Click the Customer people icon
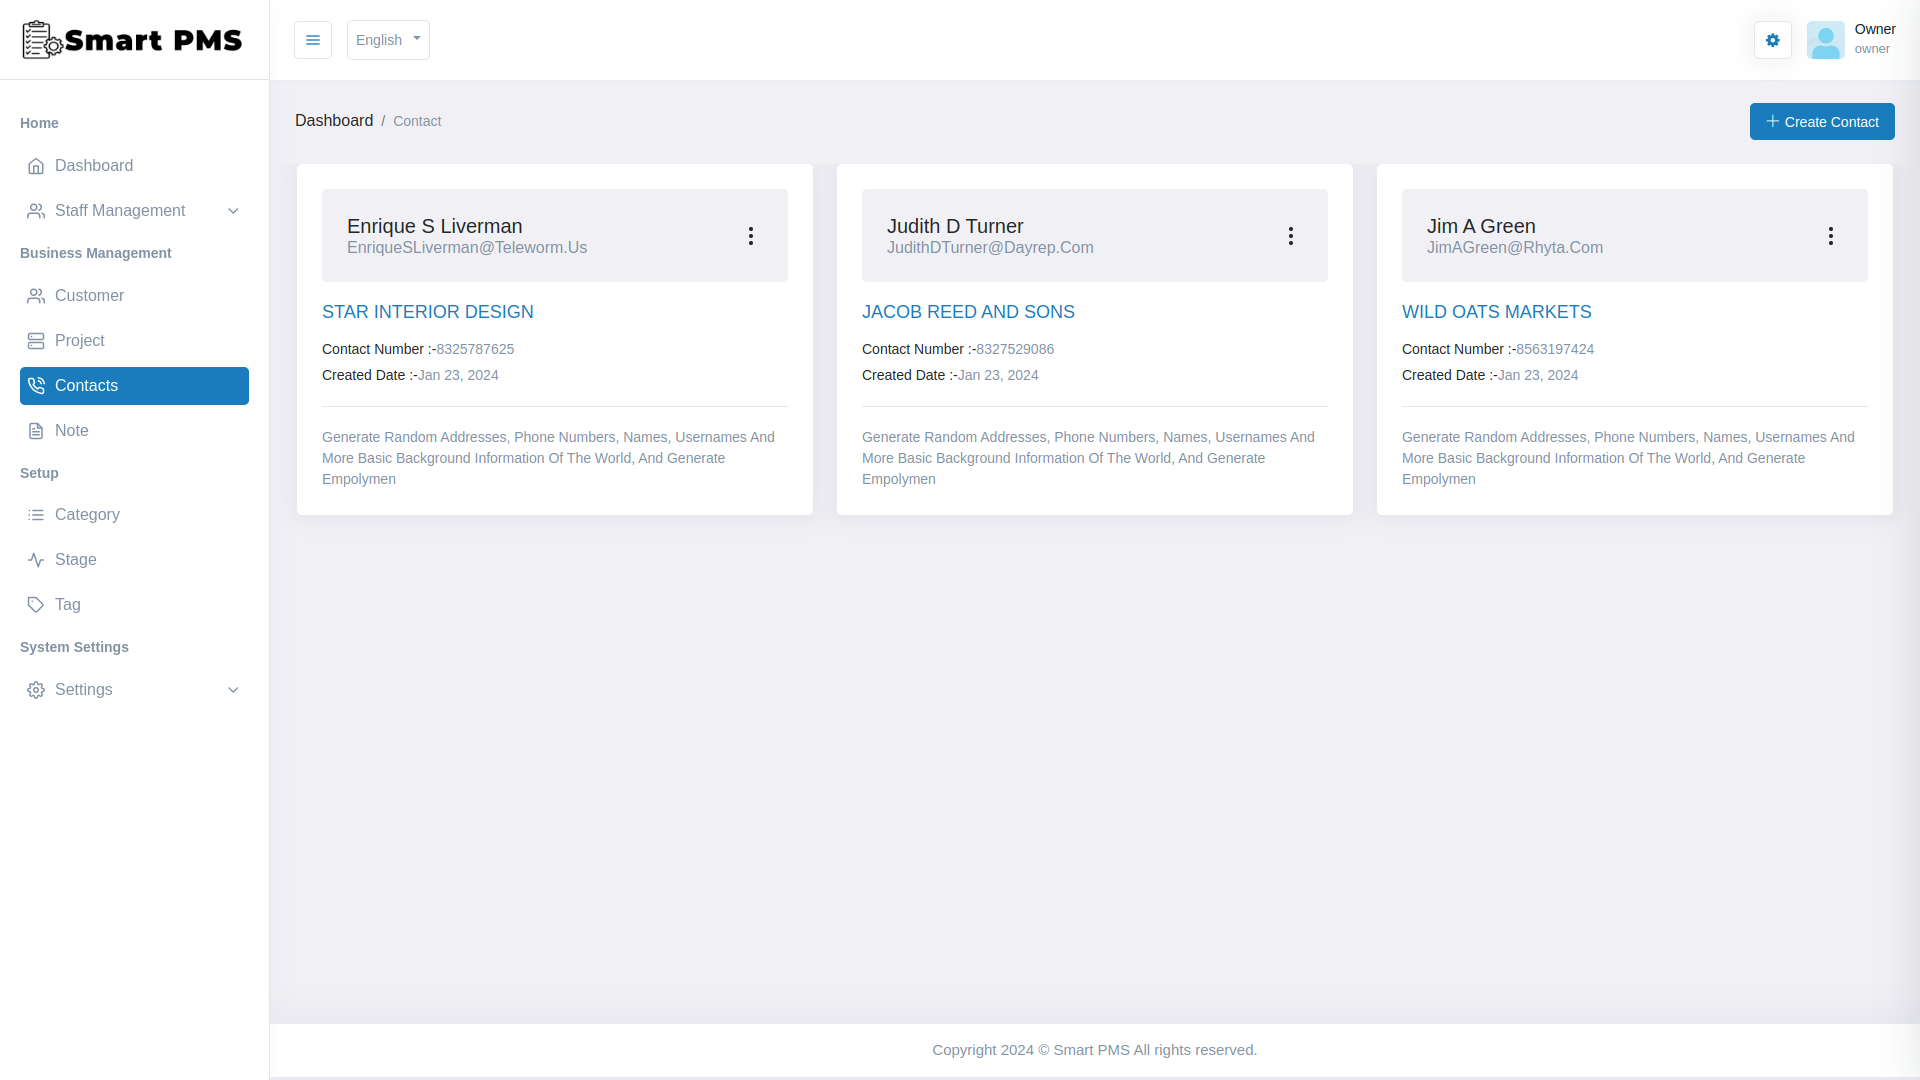Viewport: 1920px width, 1080px height. 36,296
